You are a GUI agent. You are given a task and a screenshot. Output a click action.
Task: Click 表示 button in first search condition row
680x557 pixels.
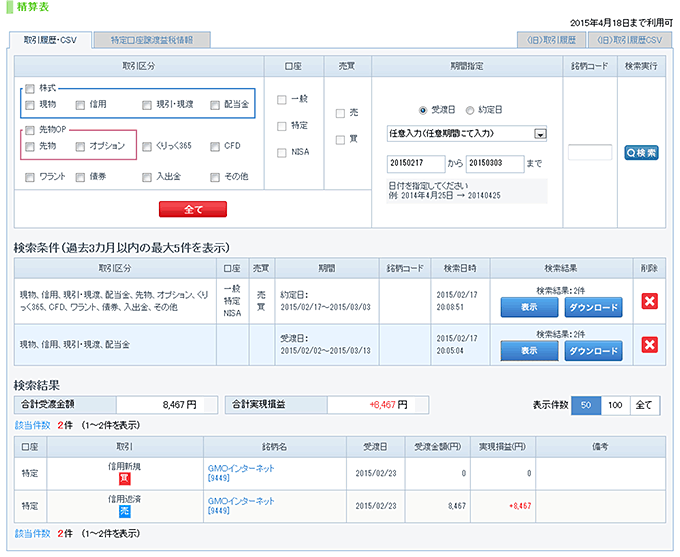(x=529, y=307)
